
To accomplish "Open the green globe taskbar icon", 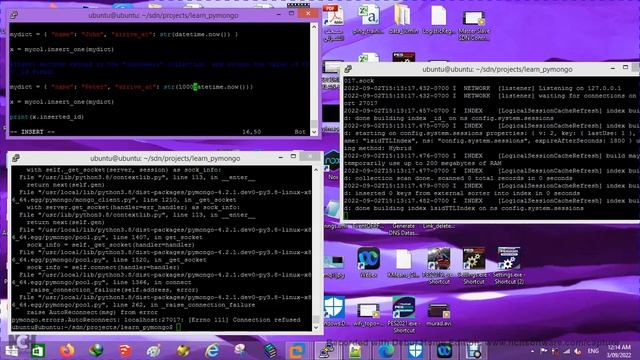I will pos(96,351).
